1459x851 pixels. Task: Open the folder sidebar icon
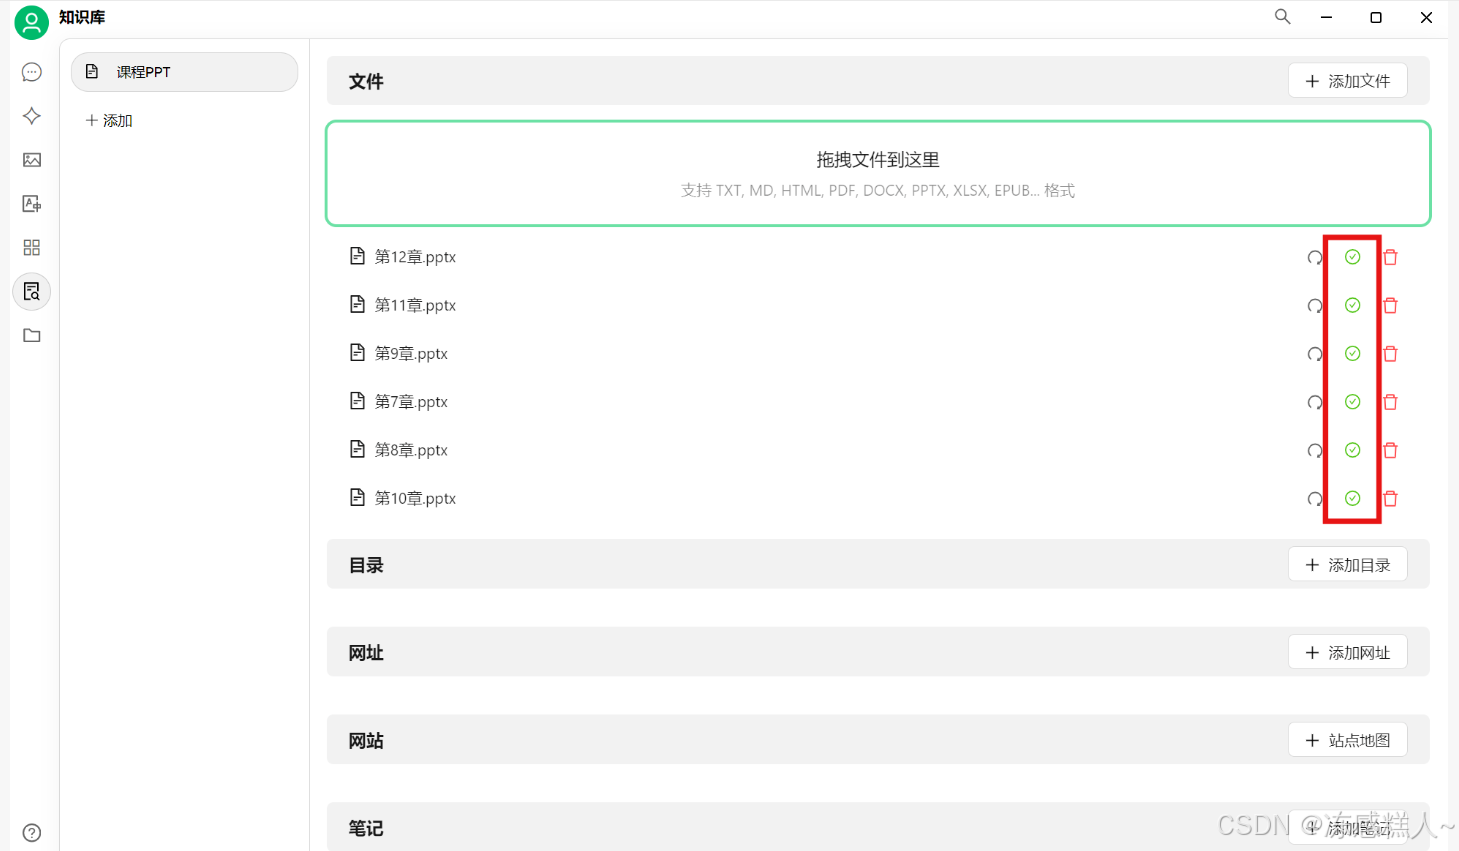tap(31, 335)
